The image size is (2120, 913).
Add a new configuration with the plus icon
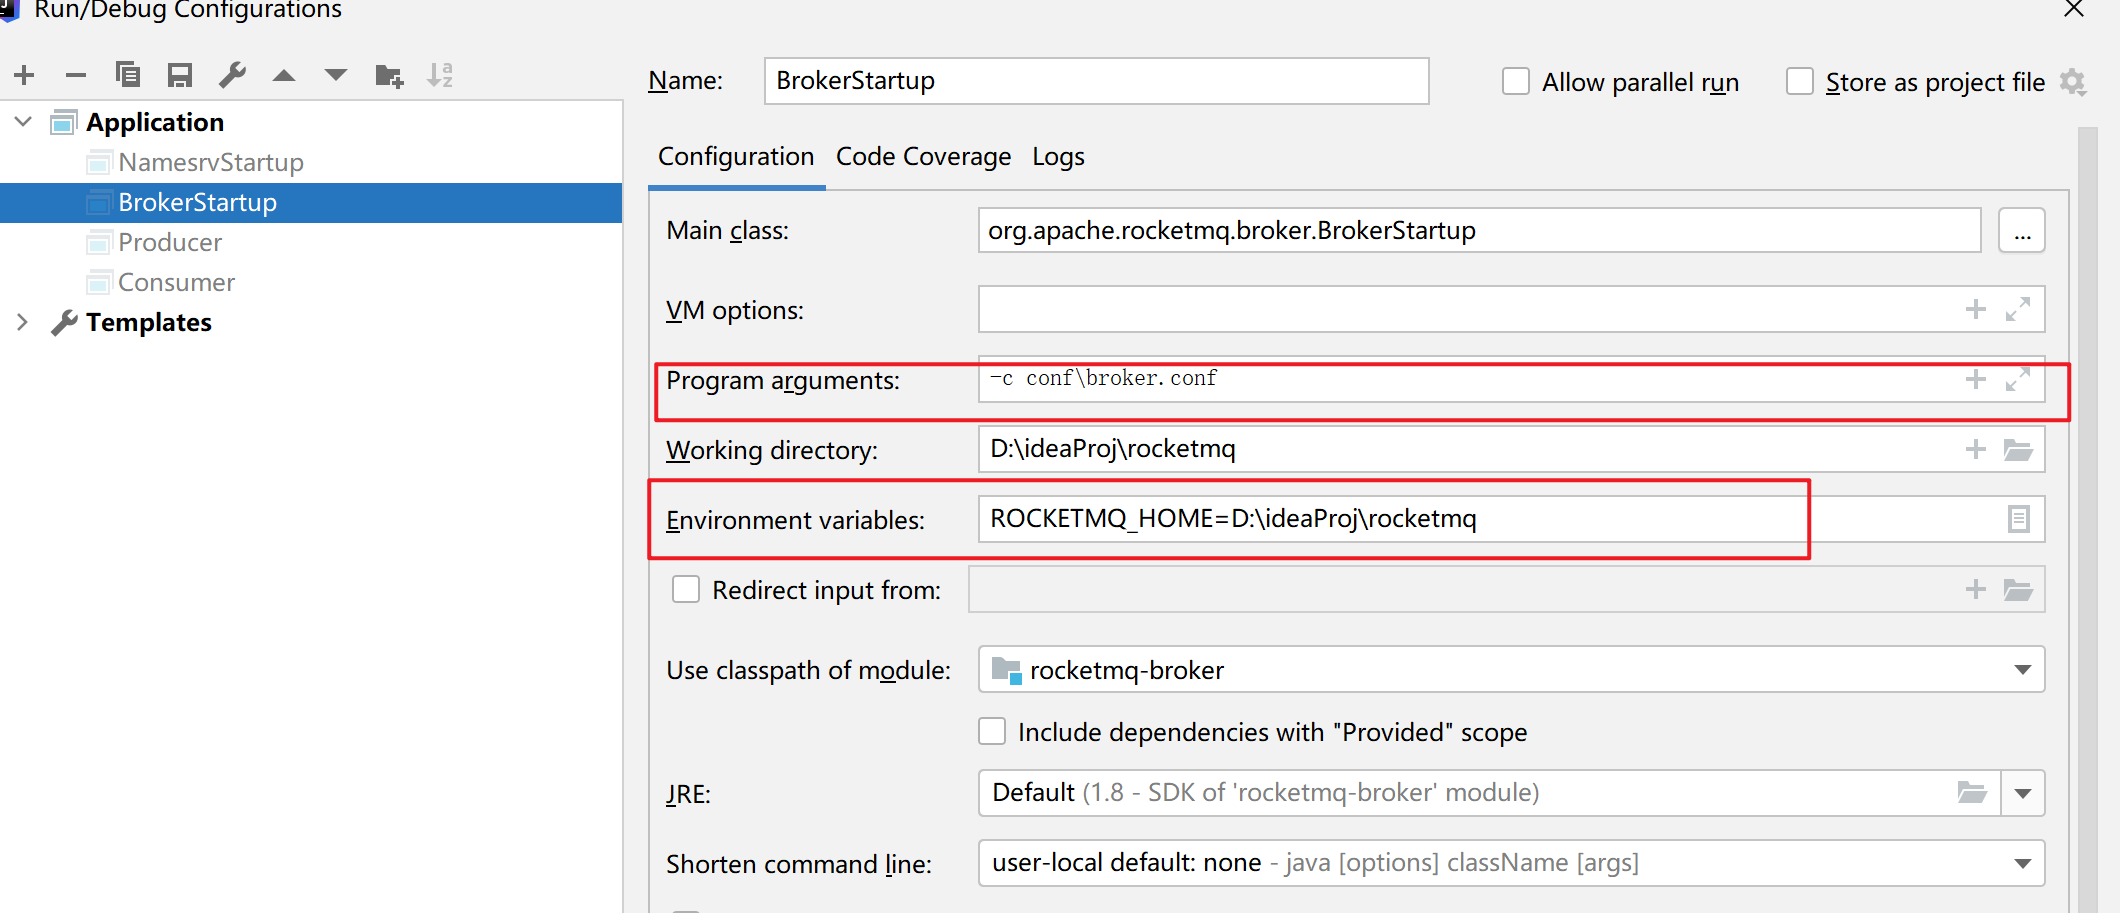[x=25, y=75]
